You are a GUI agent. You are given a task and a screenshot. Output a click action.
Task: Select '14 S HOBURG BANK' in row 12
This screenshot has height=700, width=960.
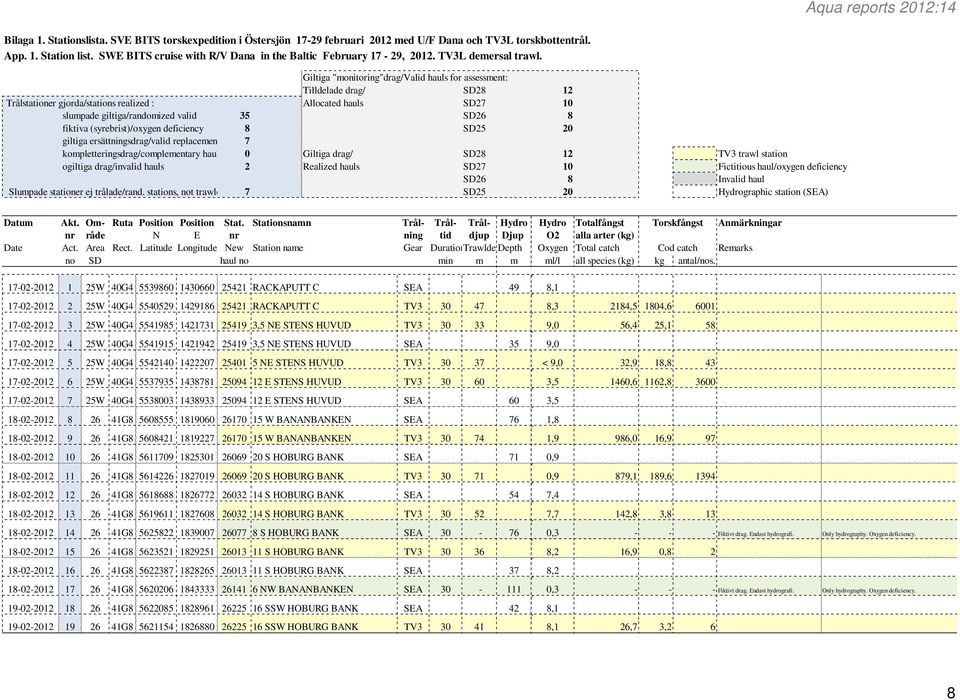[x=298, y=495]
